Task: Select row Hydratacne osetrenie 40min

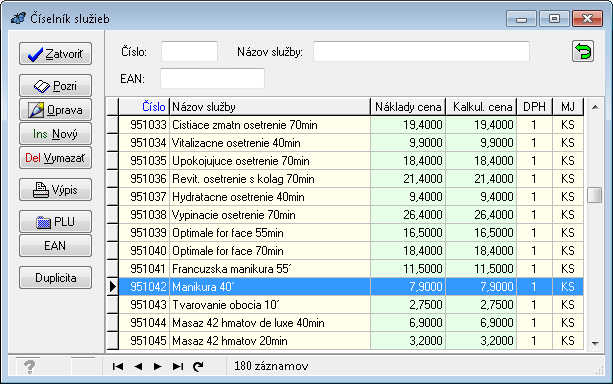Action: coord(351,197)
